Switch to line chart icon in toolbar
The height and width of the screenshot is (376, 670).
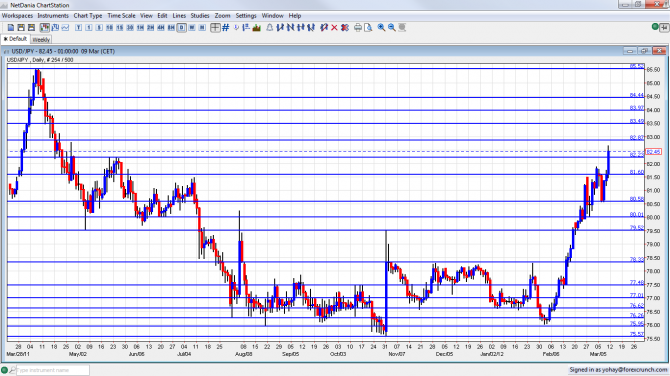pos(65,28)
